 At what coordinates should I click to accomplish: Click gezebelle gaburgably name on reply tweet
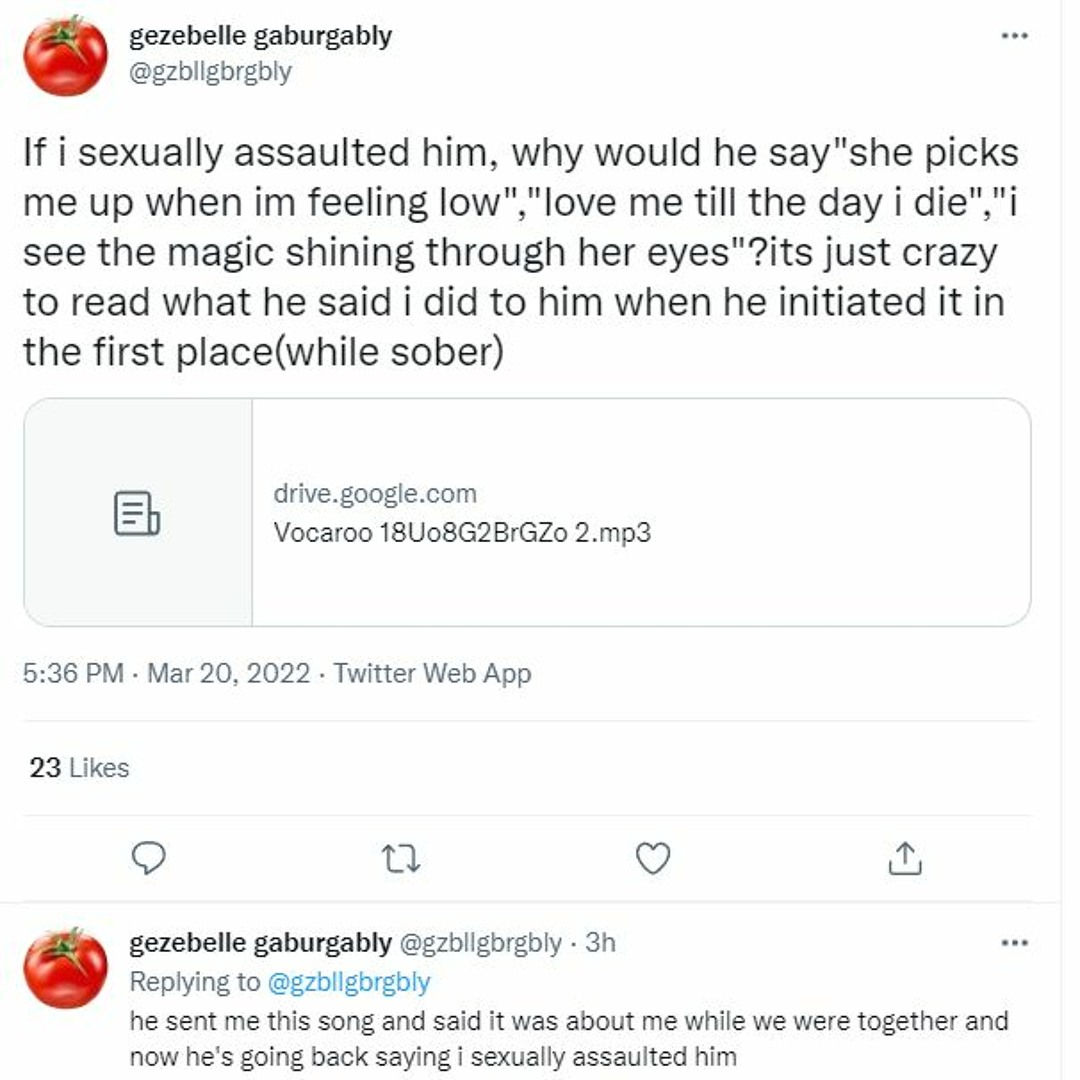pyautogui.click(x=260, y=943)
